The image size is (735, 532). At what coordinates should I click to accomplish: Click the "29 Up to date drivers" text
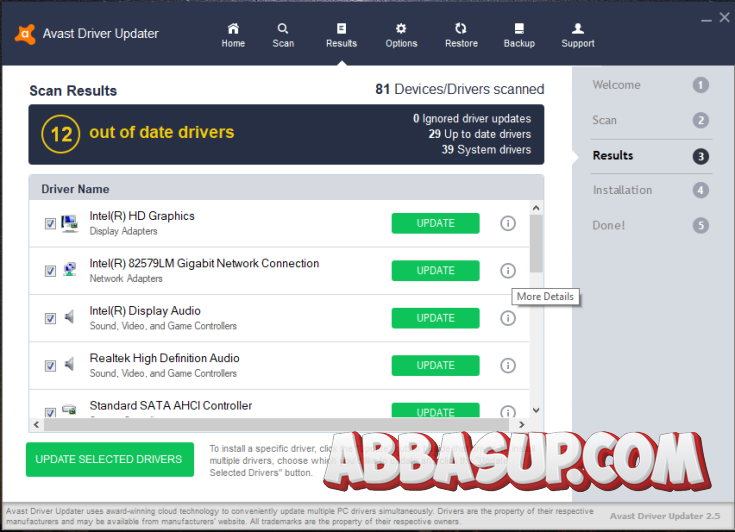(480, 134)
